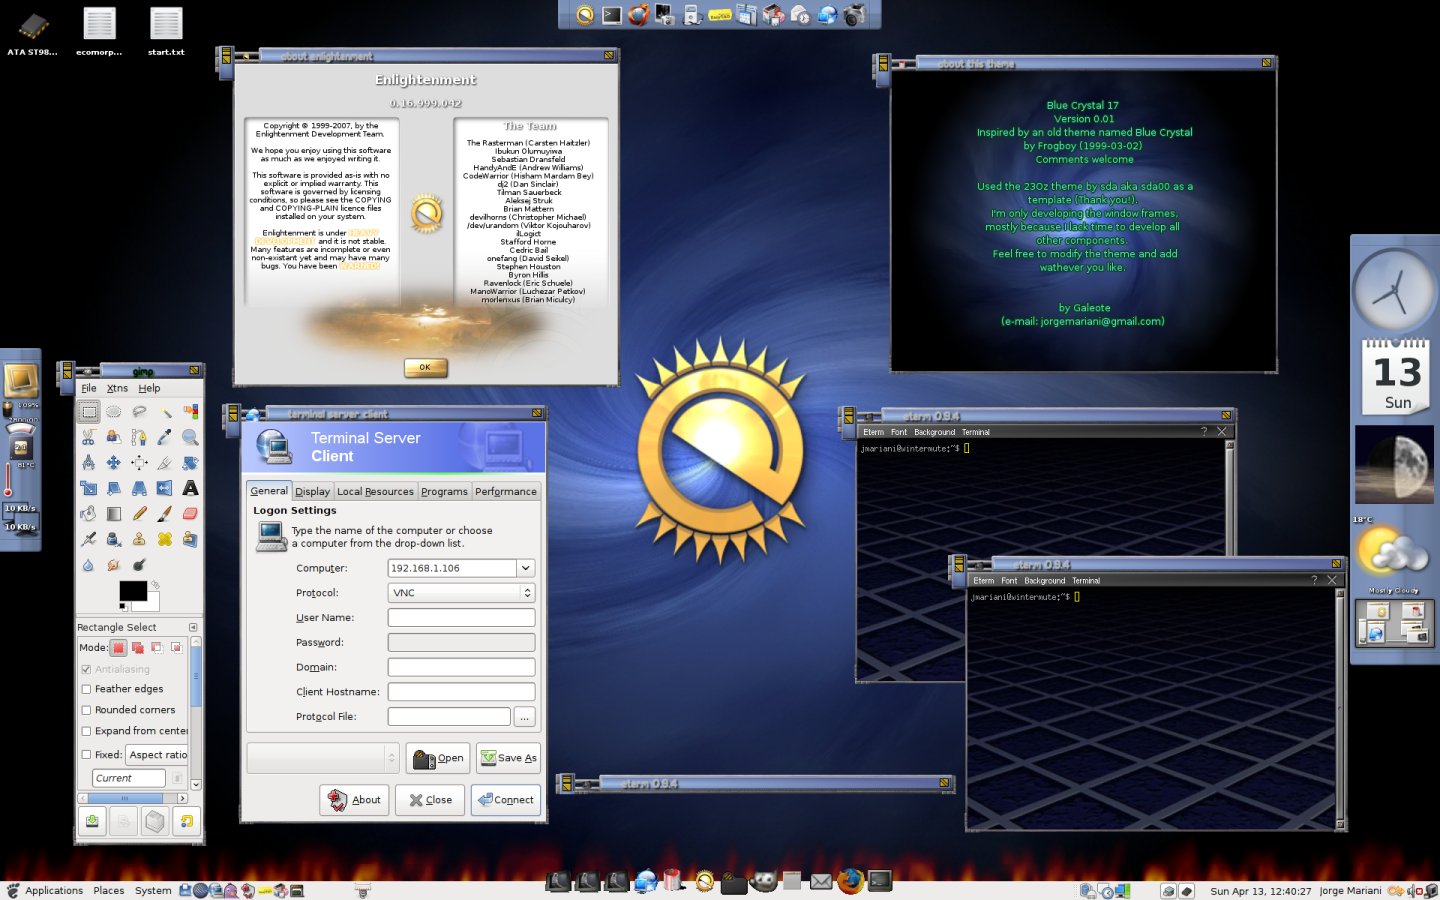Open the mail envelope icon in bottom panel

click(821, 881)
